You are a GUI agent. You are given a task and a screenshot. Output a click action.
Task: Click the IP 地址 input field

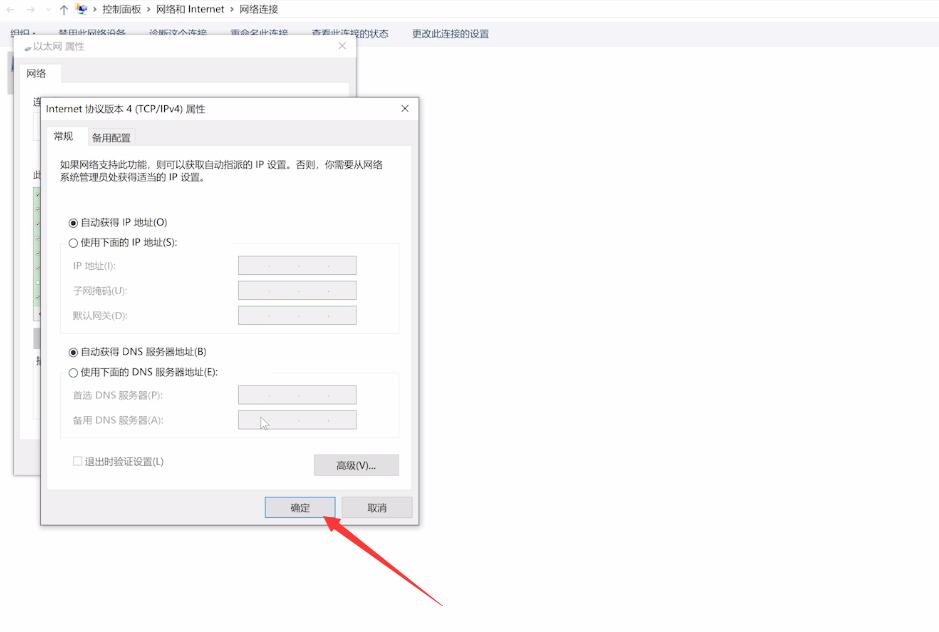pos(297,265)
